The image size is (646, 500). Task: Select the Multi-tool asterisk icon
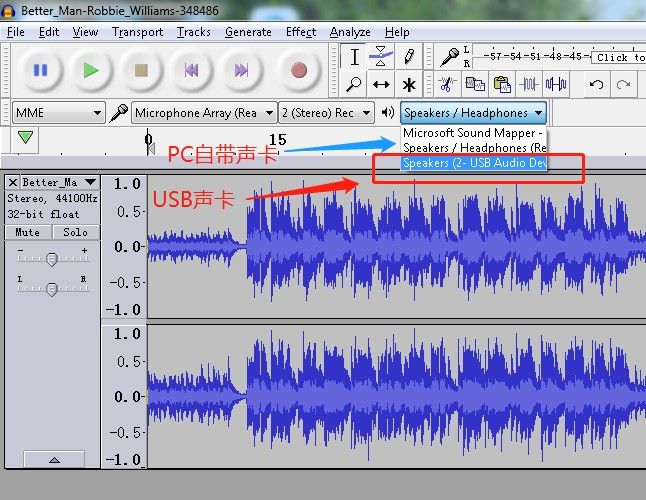click(408, 84)
